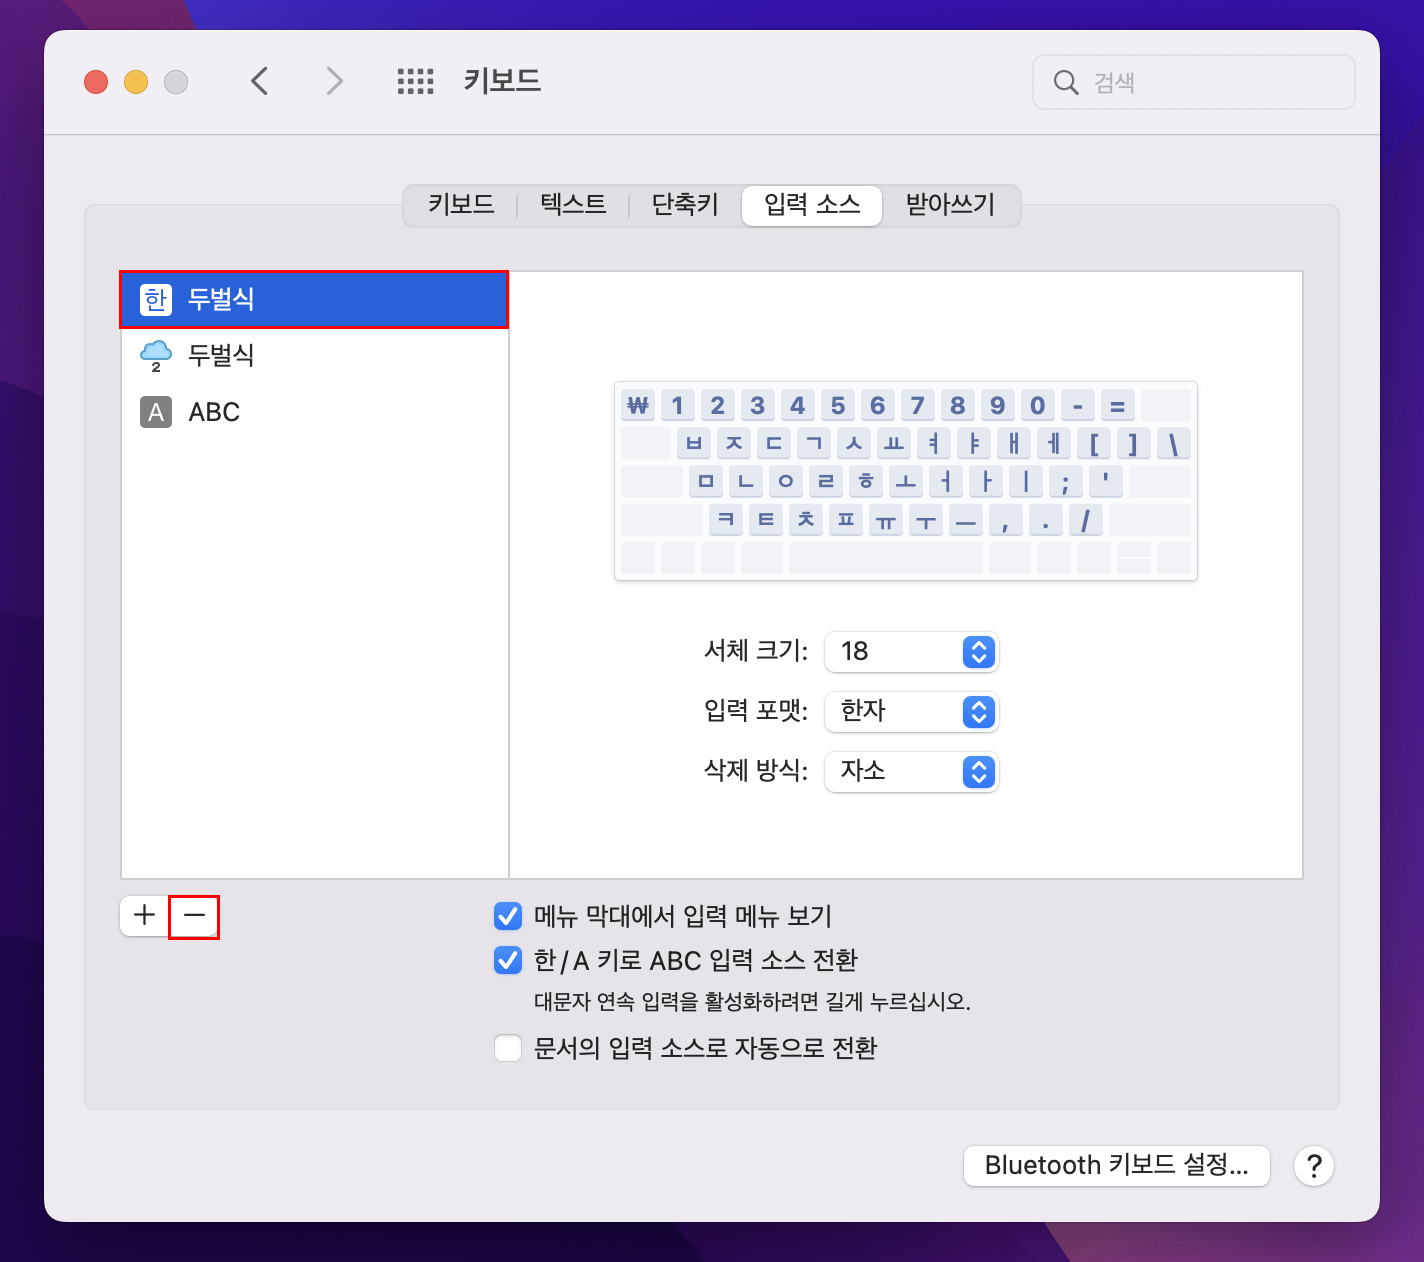Remove input source with minus button
This screenshot has width=1424, height=1262.
[x=194, y=916]
